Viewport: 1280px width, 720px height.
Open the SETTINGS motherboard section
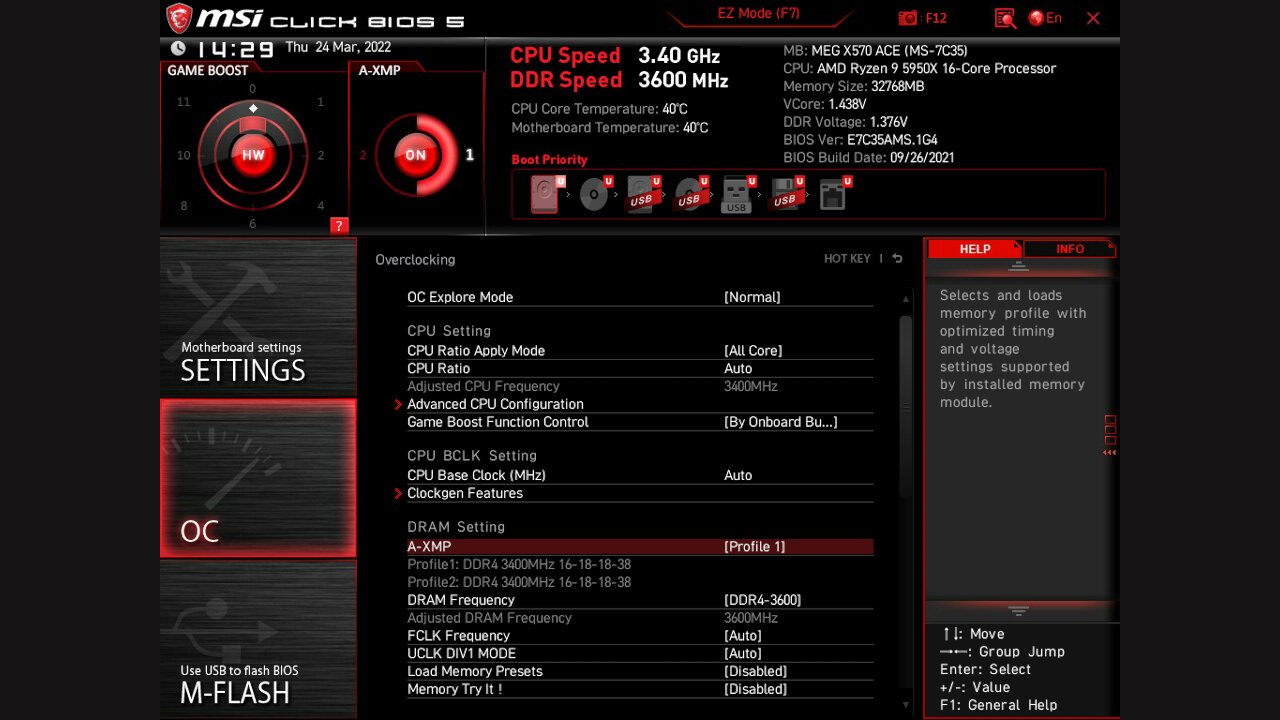(258, 317)
